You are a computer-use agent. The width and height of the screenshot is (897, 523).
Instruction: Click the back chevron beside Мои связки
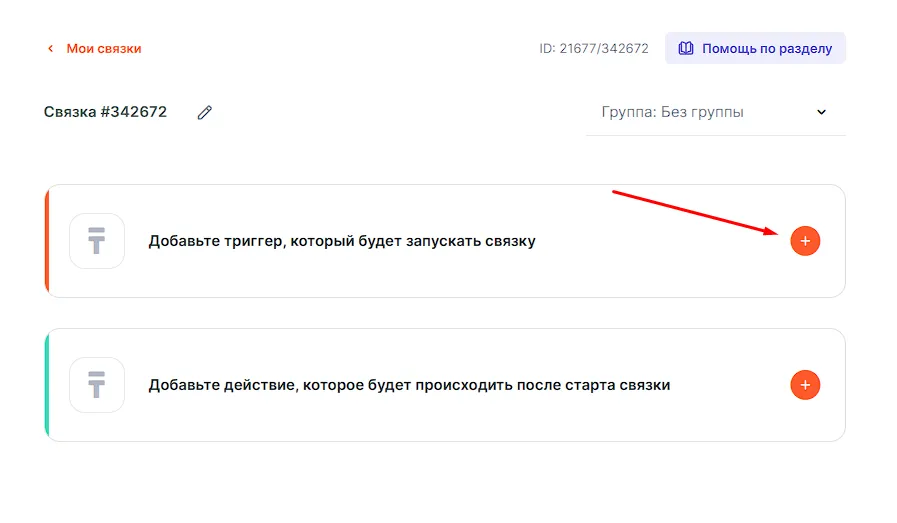(x=50, y=48)
